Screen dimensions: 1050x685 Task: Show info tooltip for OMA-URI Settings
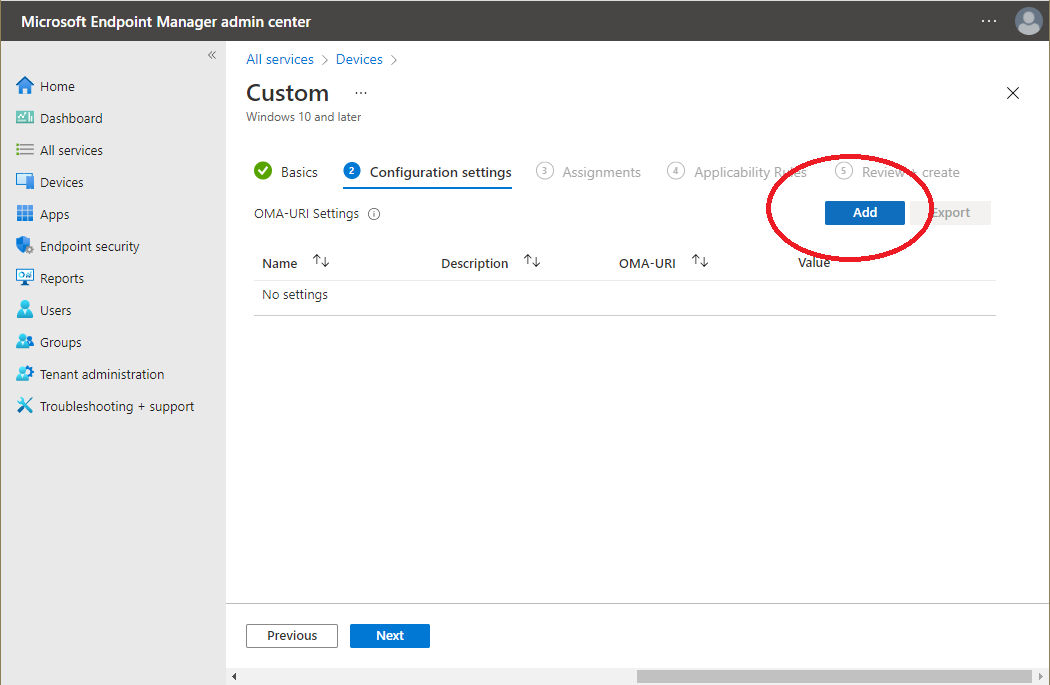pyautogui.click(x=374, y=214)
